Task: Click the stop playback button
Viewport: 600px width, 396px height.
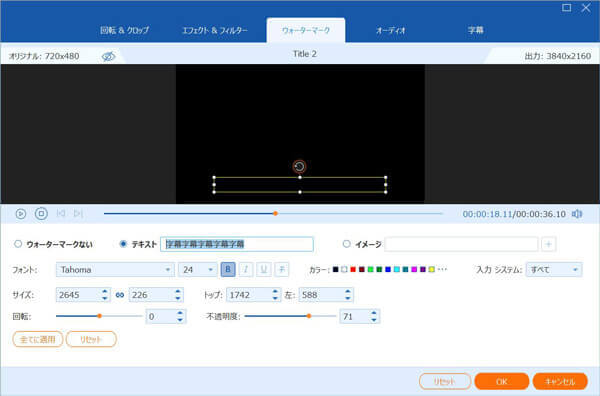Action: (x=41, y=213)
